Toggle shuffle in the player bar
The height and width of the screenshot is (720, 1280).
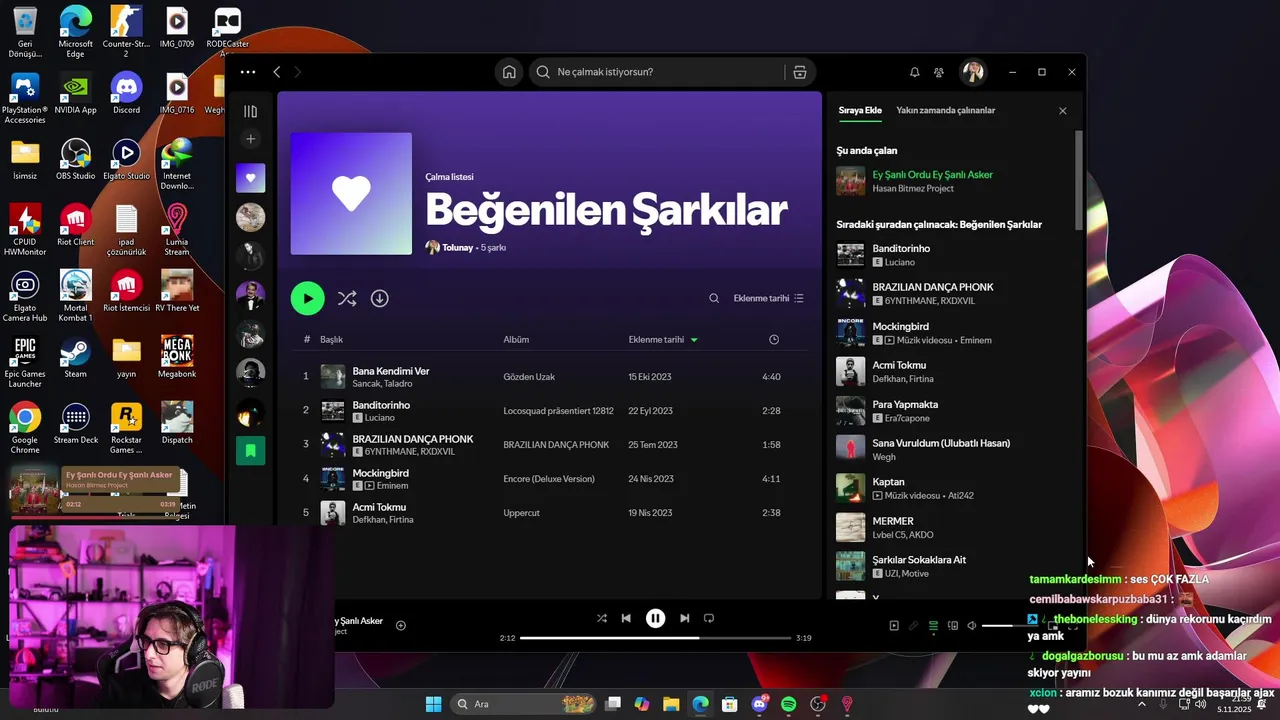point(602,618)
